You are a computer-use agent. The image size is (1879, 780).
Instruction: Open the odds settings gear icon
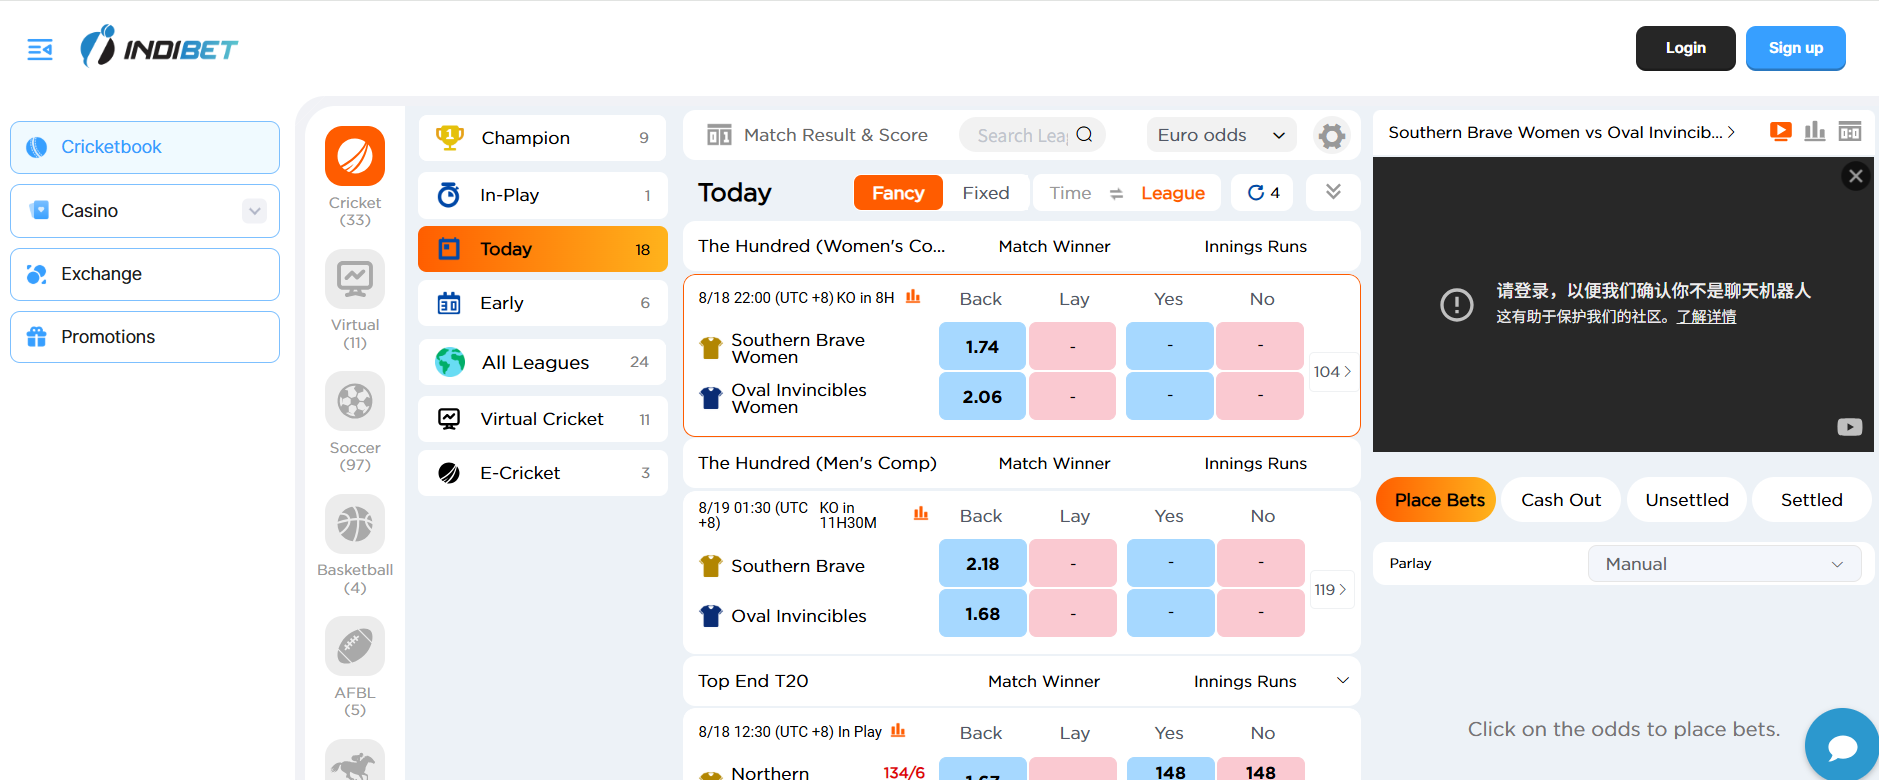[1331, 135]
